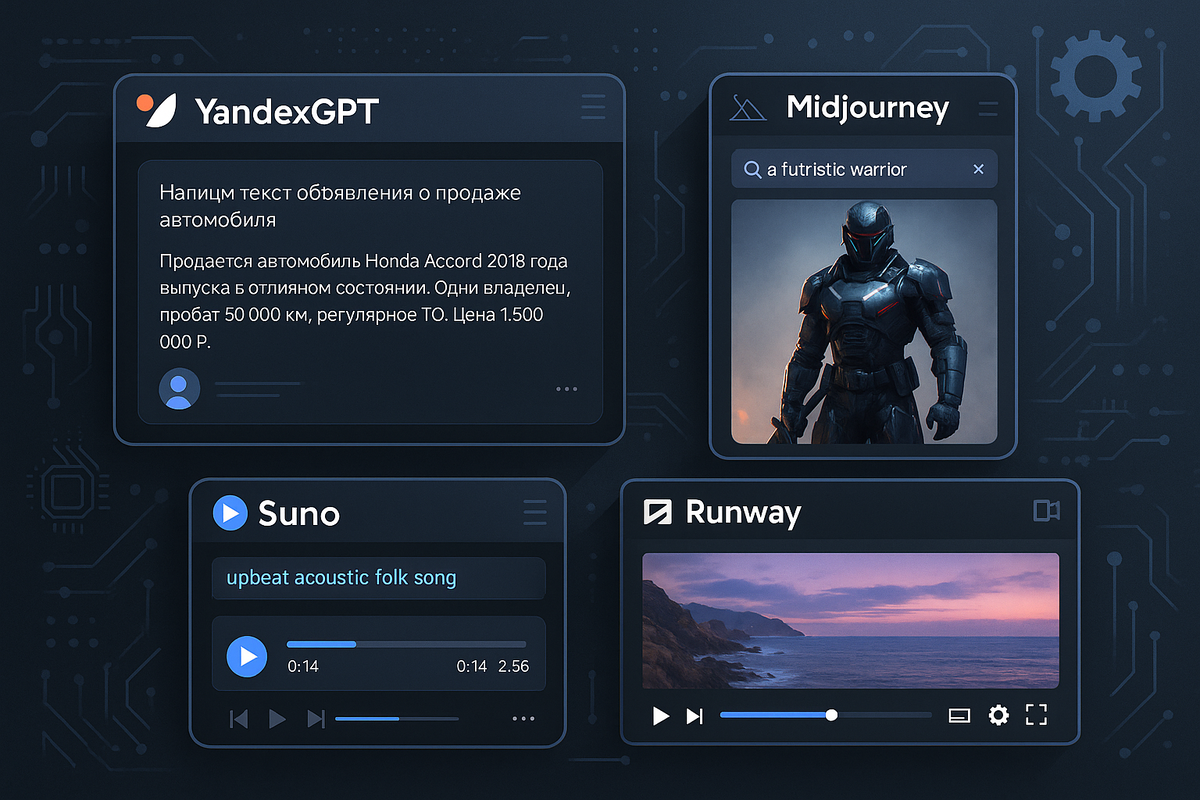The image size is (1200, 800).
Task: Open Runway player settings gear
Action: click(998, 716)
